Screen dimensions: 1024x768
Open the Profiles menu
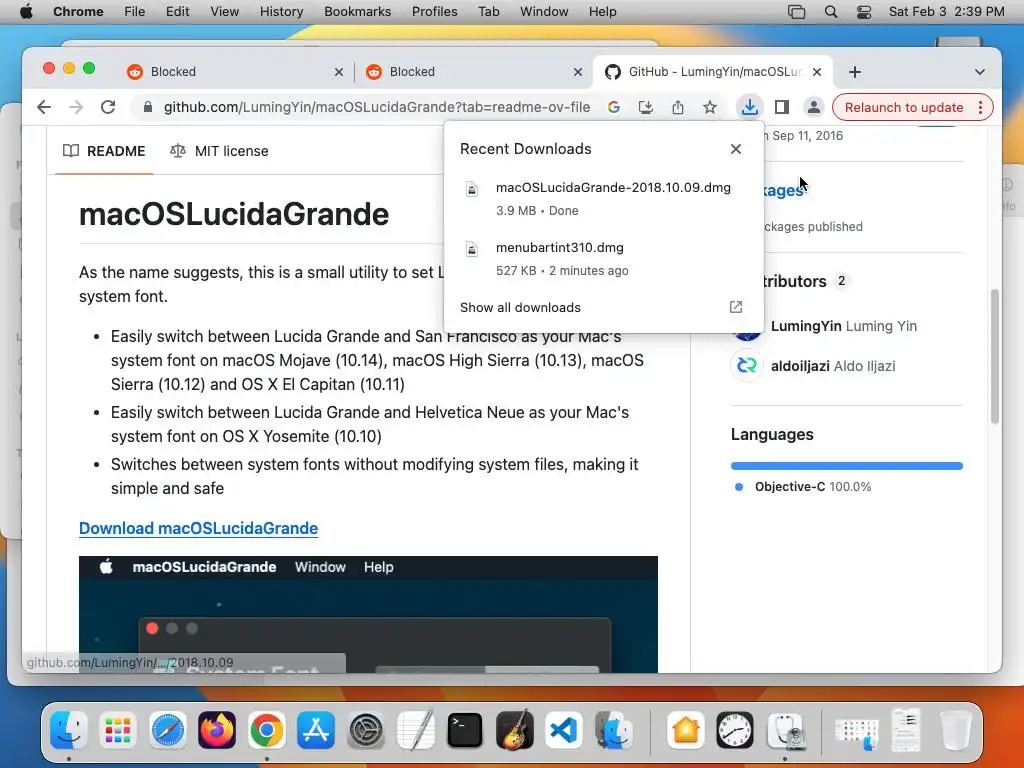(434, 12)
